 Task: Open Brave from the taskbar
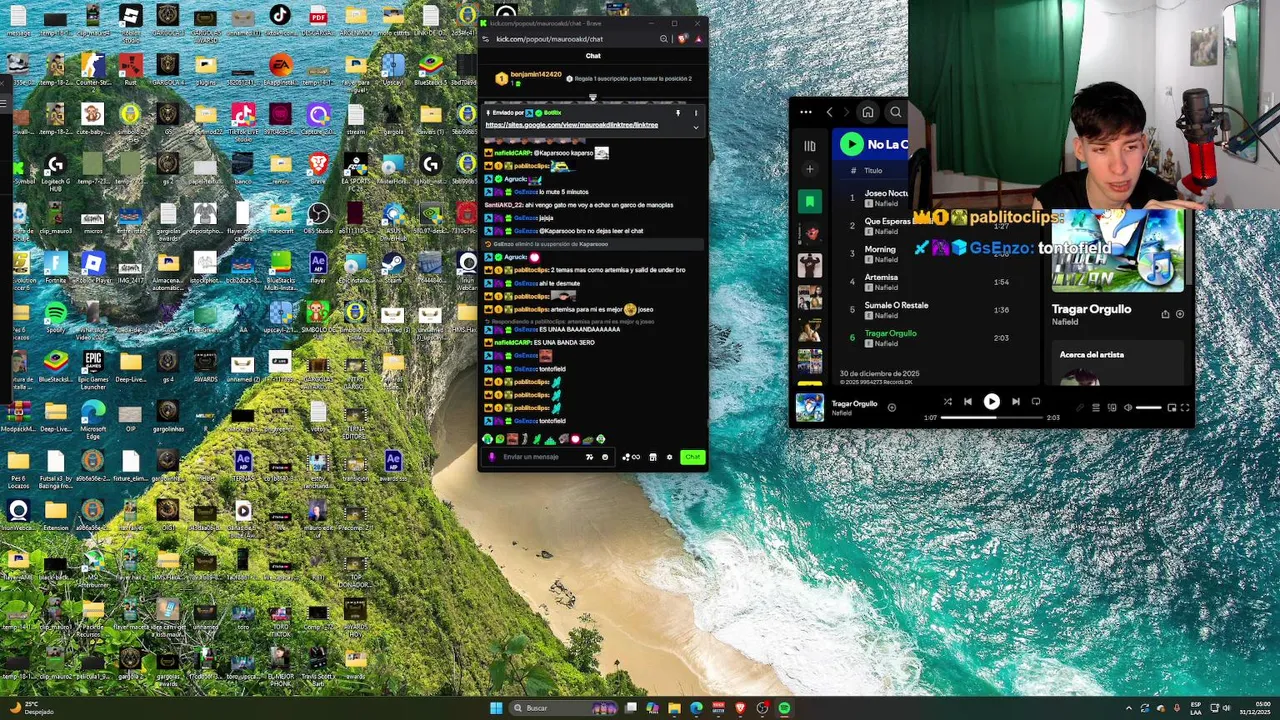(x=740, y=708)
